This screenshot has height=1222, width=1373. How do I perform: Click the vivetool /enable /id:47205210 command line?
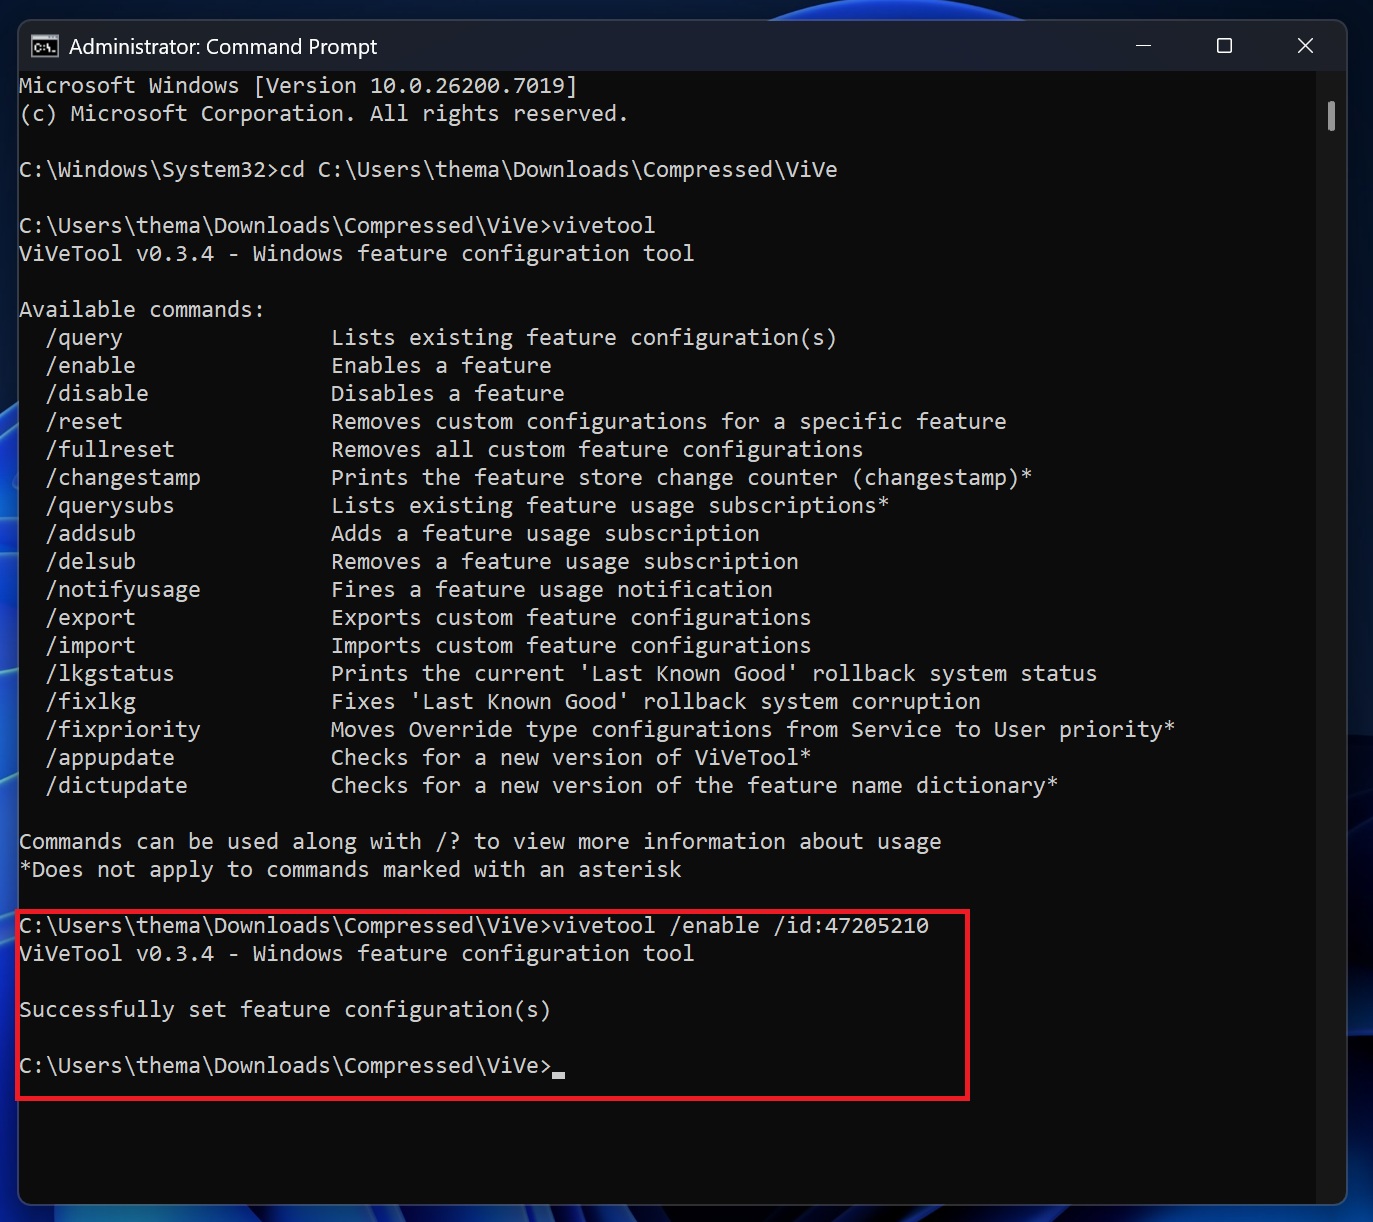point(472,925)
